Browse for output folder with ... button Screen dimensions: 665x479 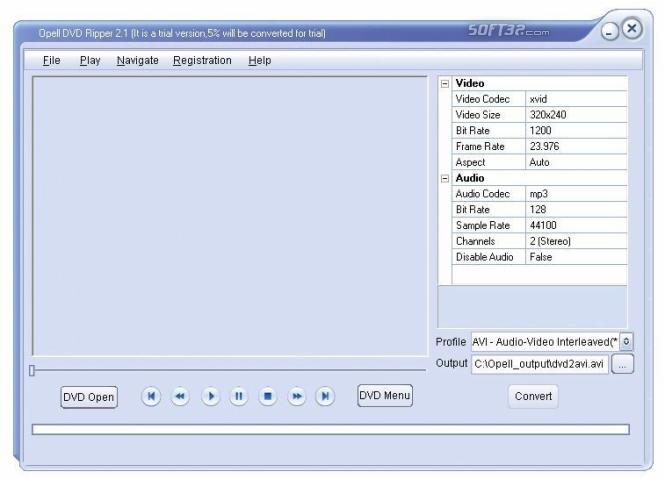tap(622, 364)
